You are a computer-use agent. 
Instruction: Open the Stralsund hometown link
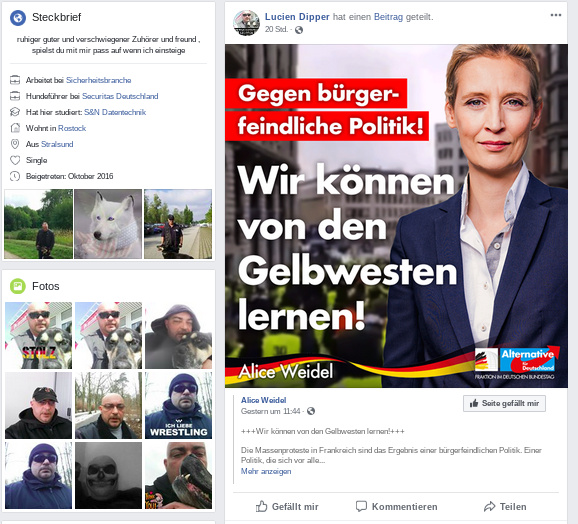[57, 144]
